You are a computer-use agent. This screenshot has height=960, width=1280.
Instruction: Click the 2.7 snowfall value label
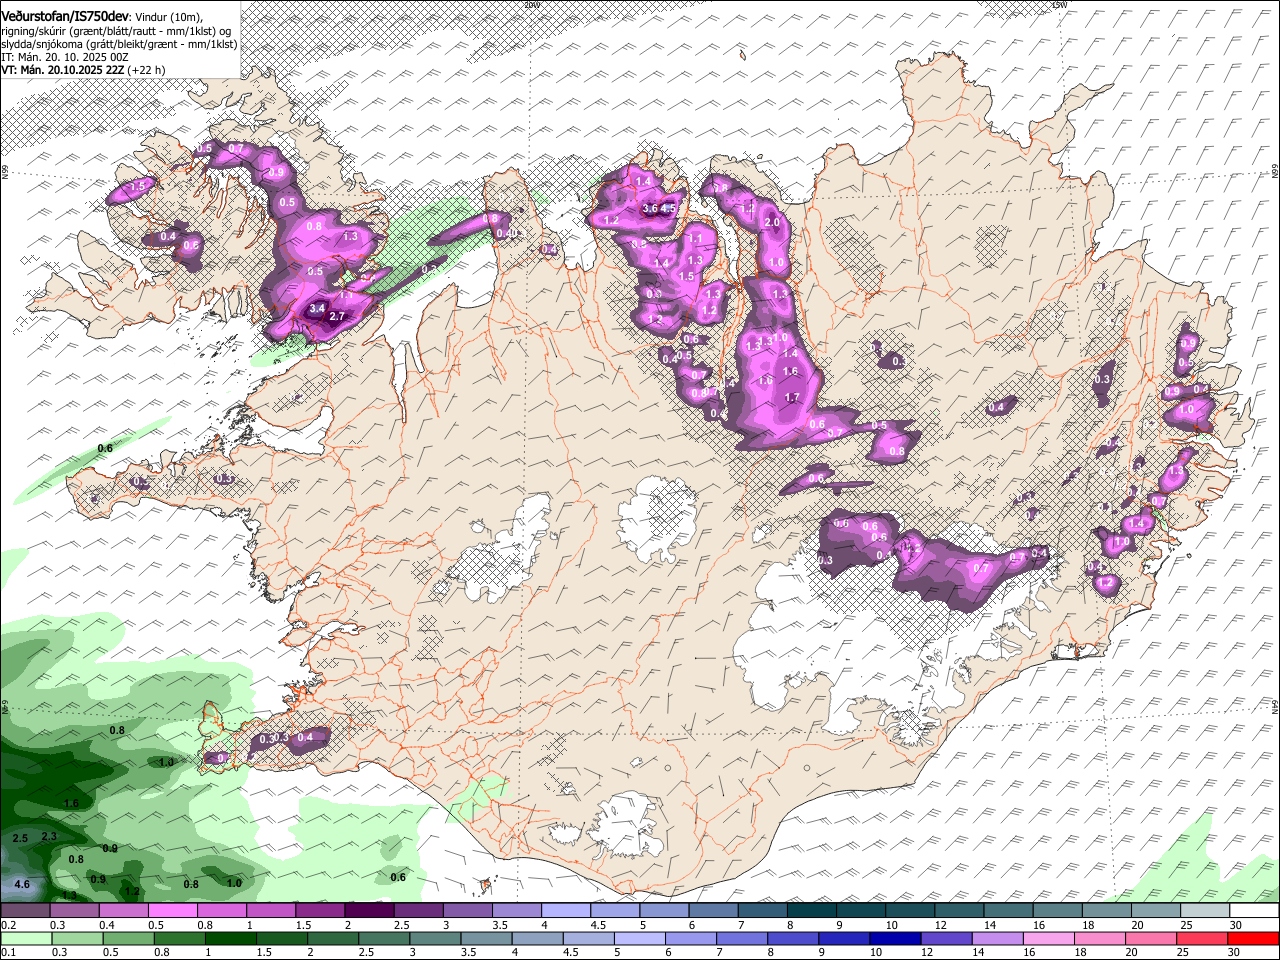(337, 317)
